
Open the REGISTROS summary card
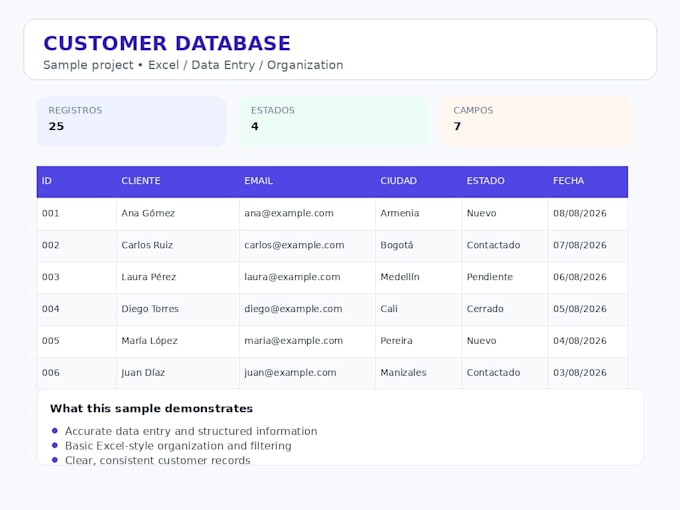click(131, 121)
